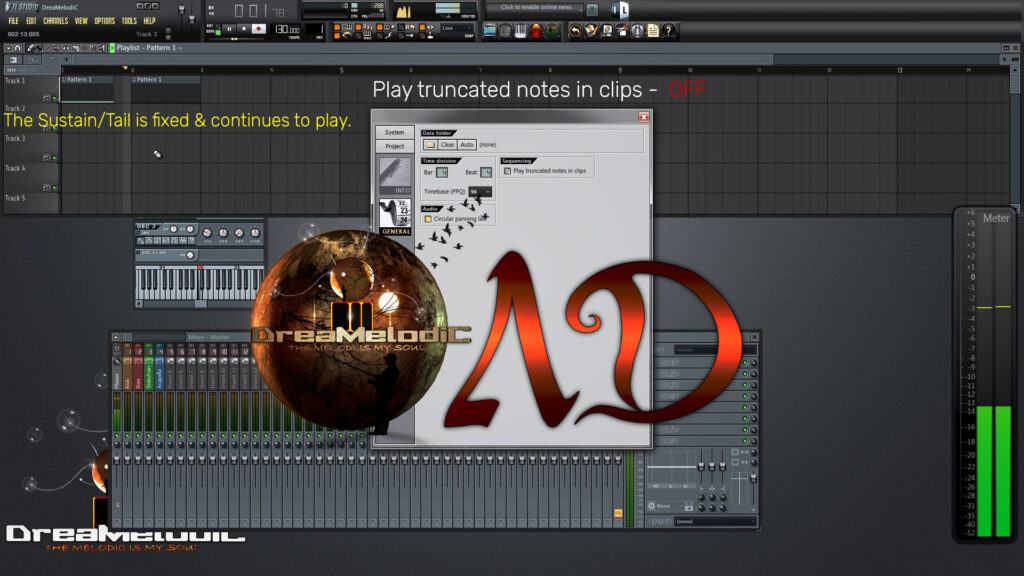The image size is (1024, 576).
Task: Click the Image-Line logo icon
Action: [x=620, y=9]
